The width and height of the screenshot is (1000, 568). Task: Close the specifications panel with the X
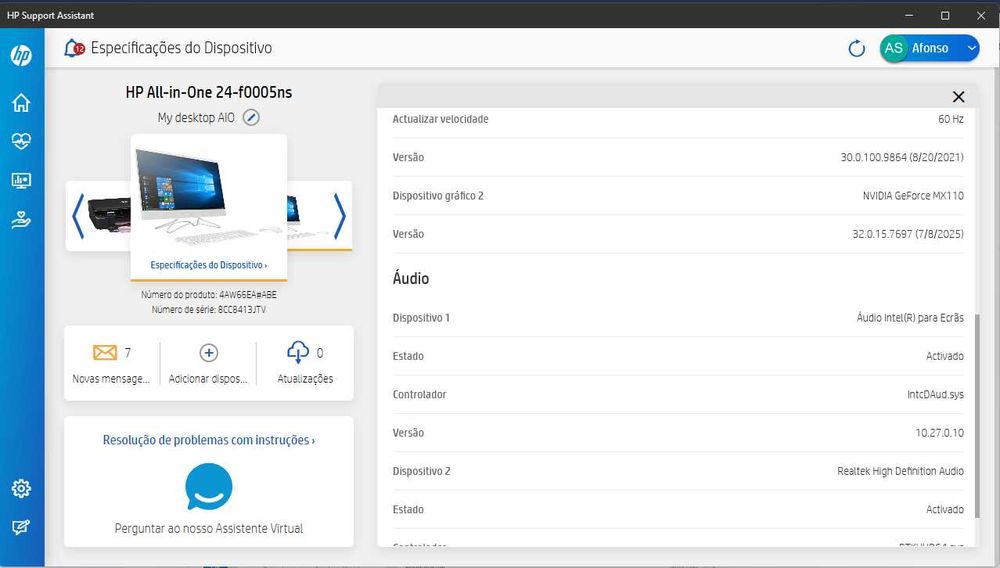958,97
